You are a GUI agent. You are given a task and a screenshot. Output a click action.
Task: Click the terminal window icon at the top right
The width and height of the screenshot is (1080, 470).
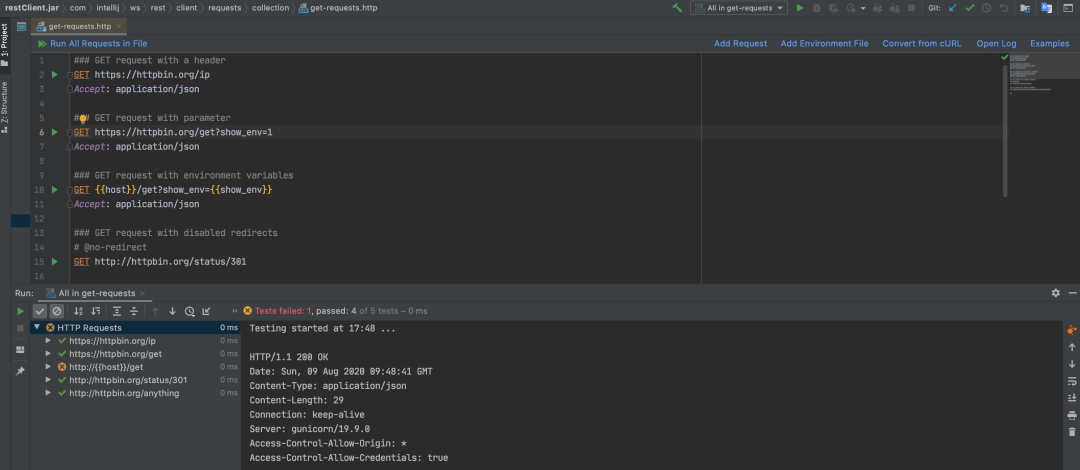(1066, 8)
